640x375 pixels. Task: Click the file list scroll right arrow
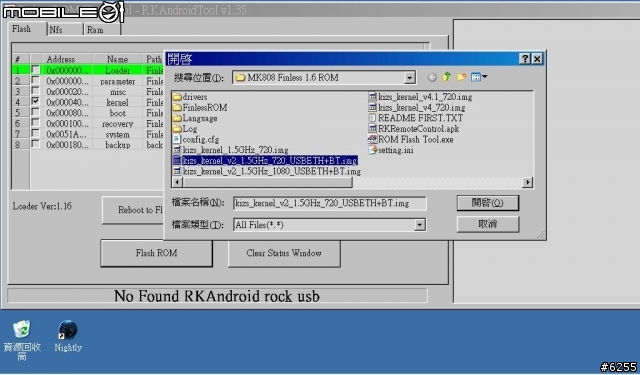tap(528, 182)
